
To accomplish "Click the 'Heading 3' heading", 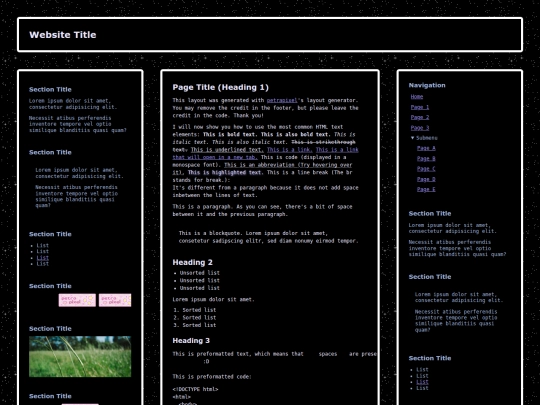I will pos(191,341).
